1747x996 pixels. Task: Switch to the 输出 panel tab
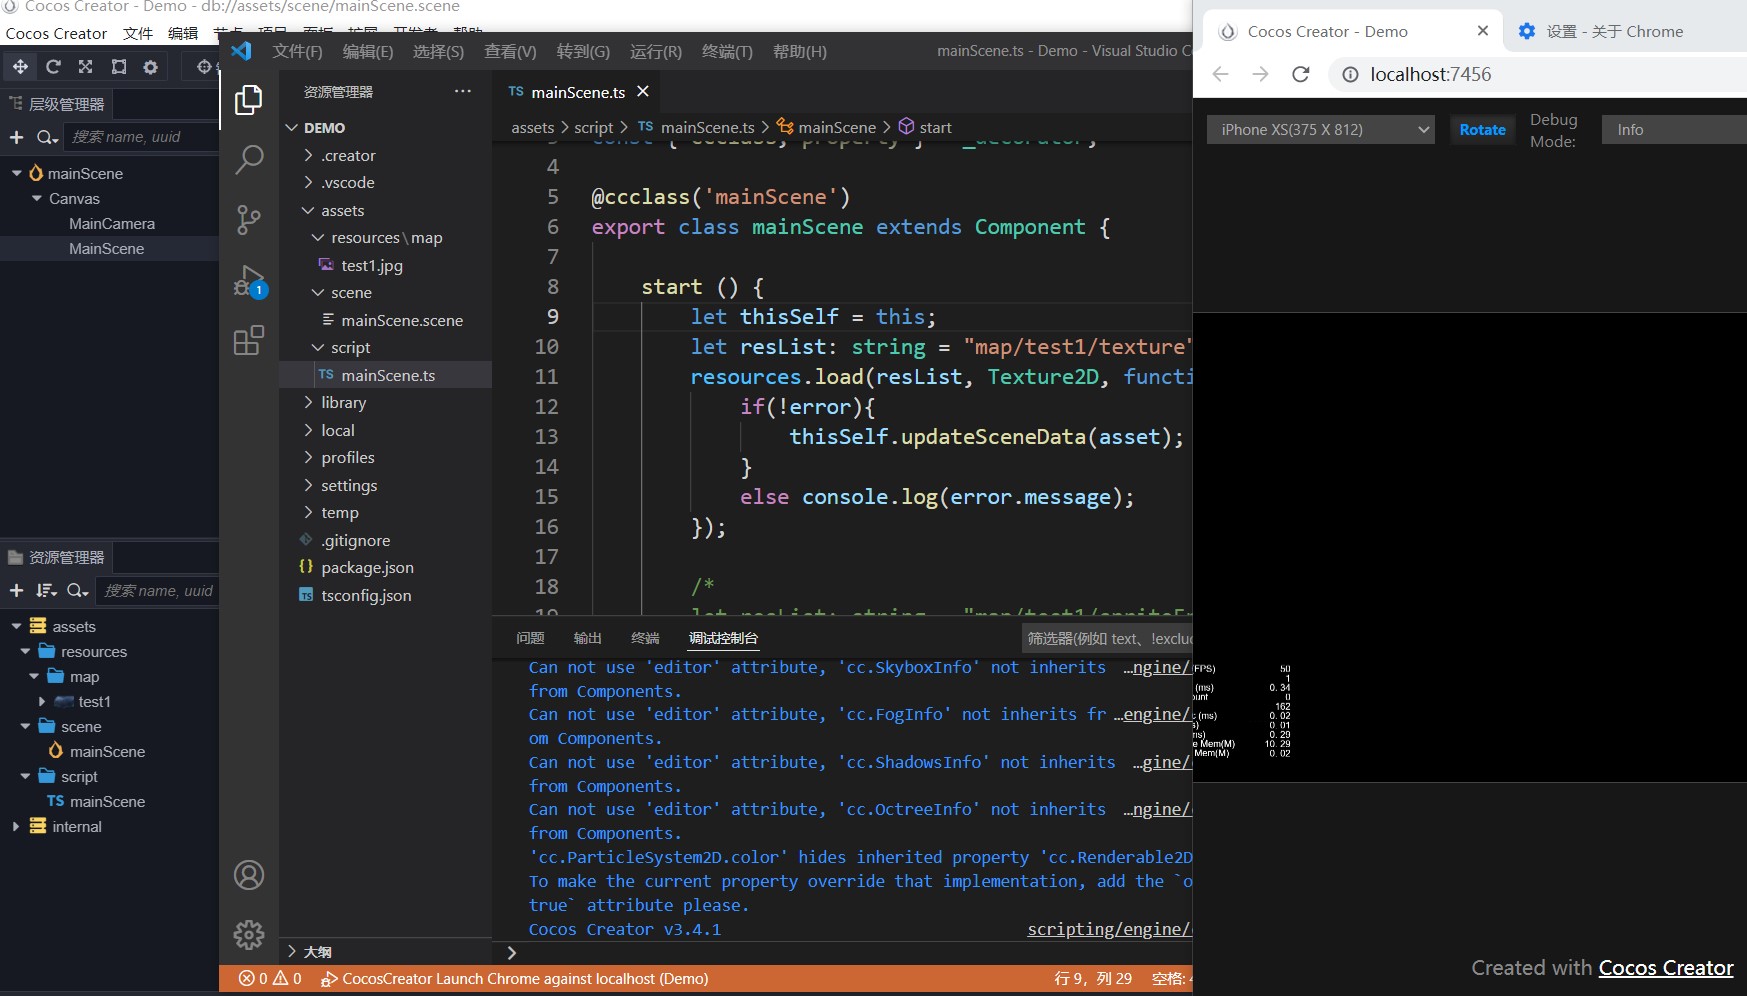587,638
